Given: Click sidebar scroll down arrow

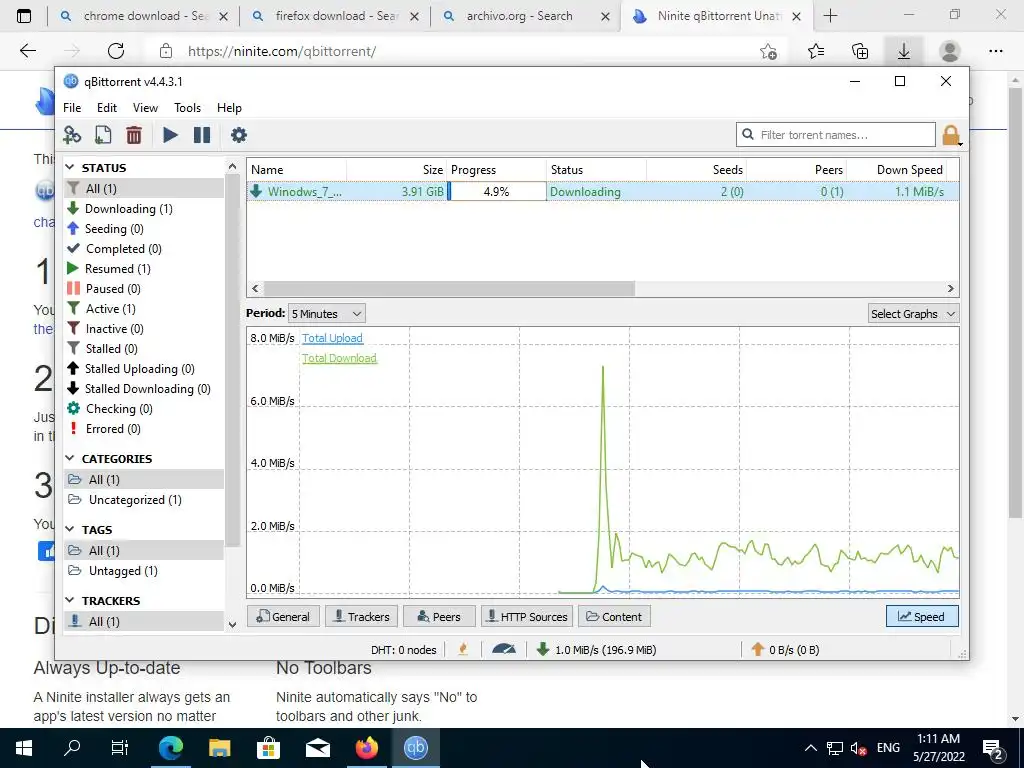Looking at the screenshot, I should tap(232, 625).
